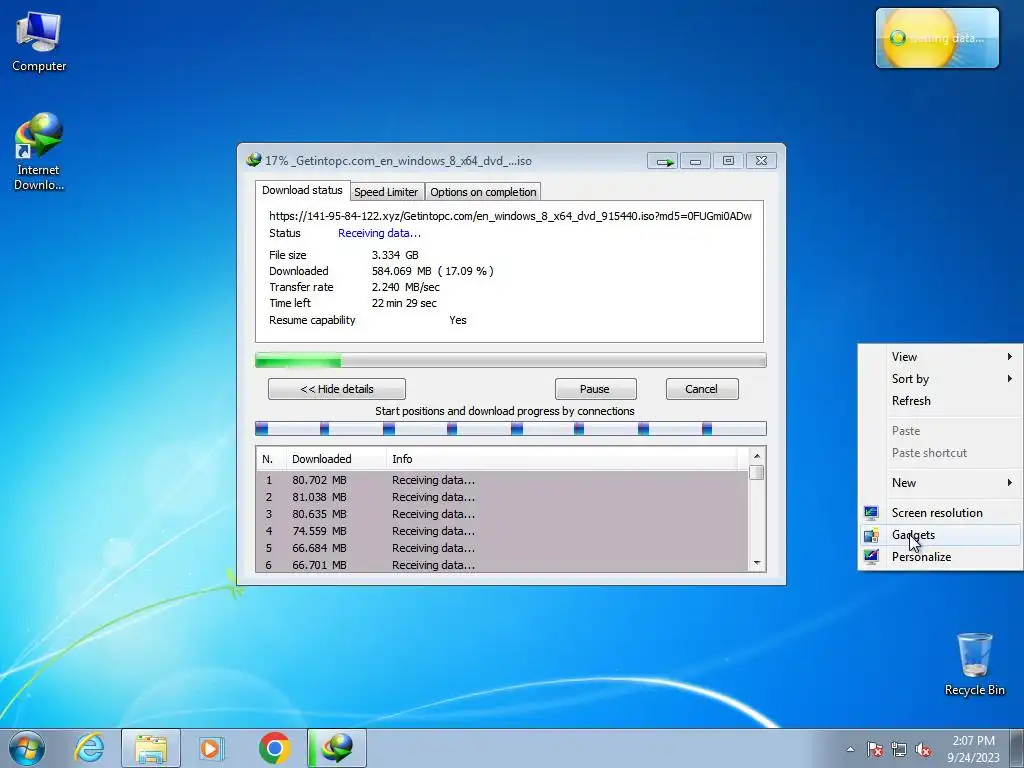Choose Refresh from context menu
Image resolution: width=1024 pixels, height=768 pixels.
point(940,401)
